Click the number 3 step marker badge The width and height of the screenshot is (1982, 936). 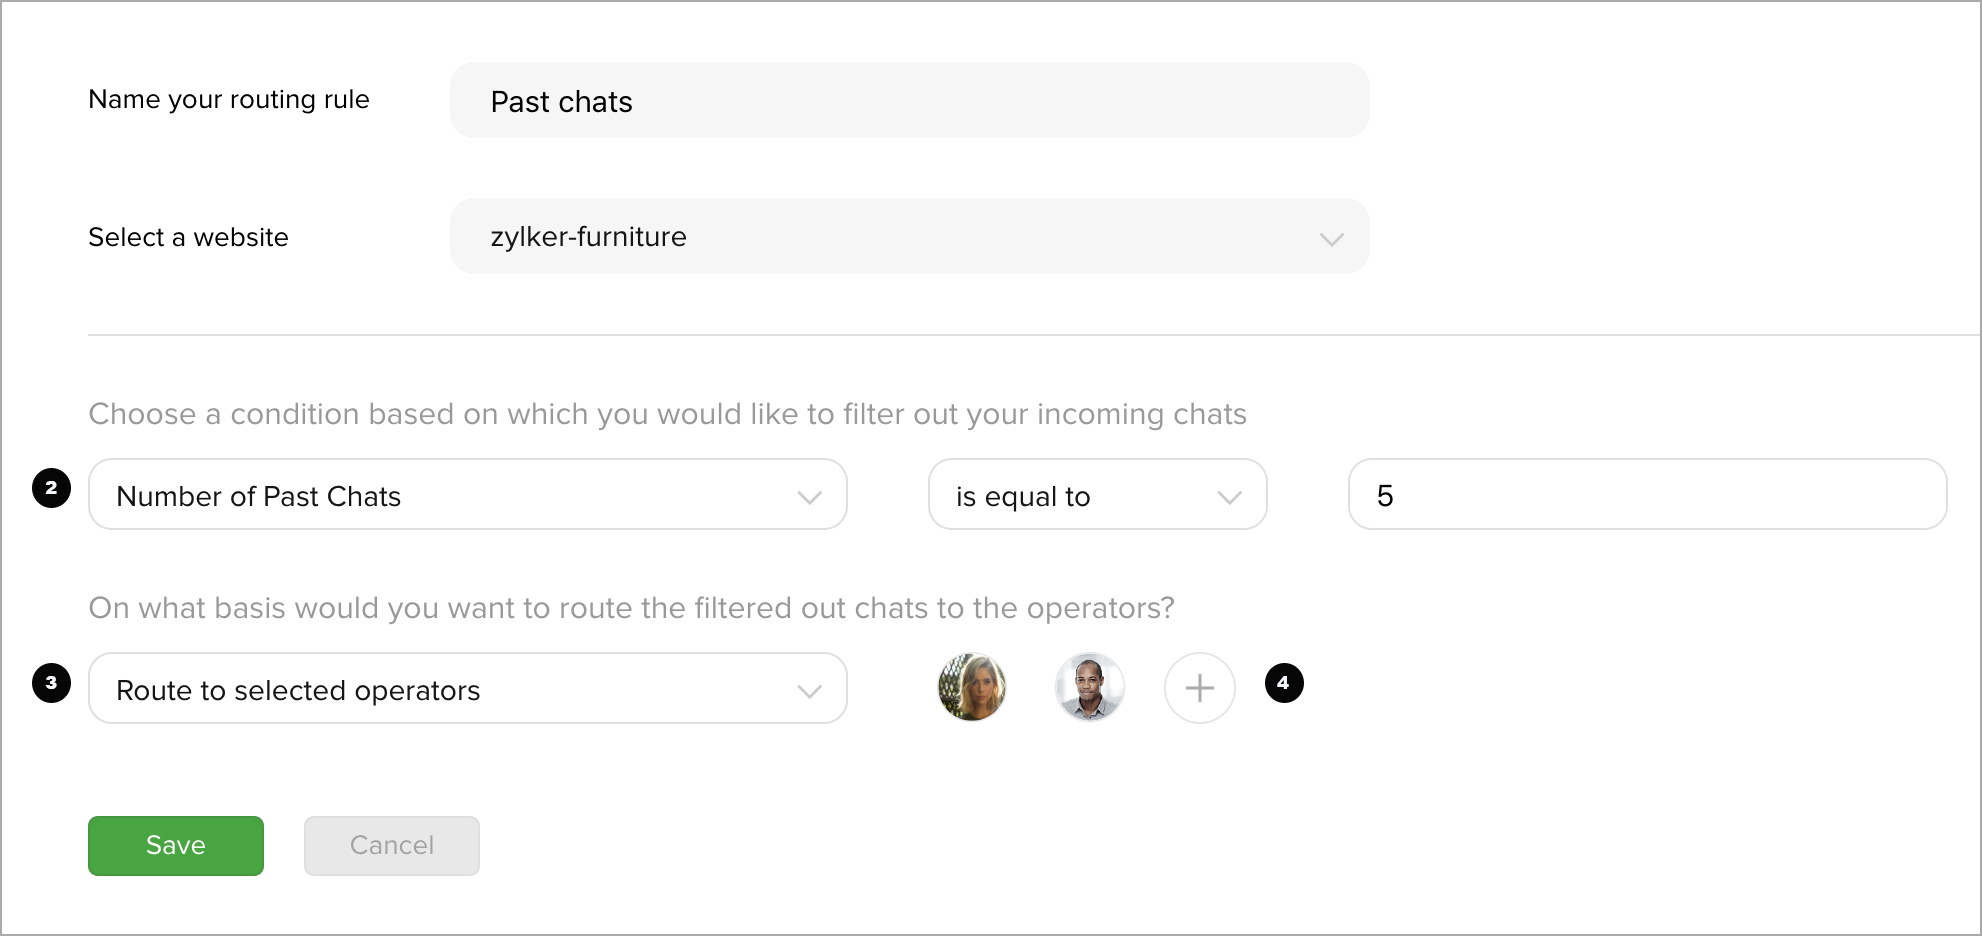point(51,683)
